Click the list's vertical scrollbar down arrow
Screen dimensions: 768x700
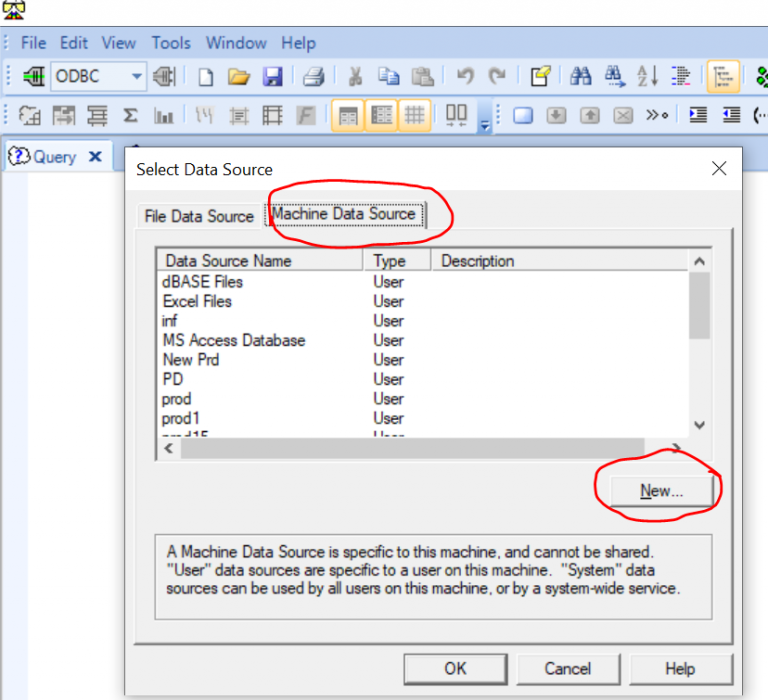pos(699,425)
